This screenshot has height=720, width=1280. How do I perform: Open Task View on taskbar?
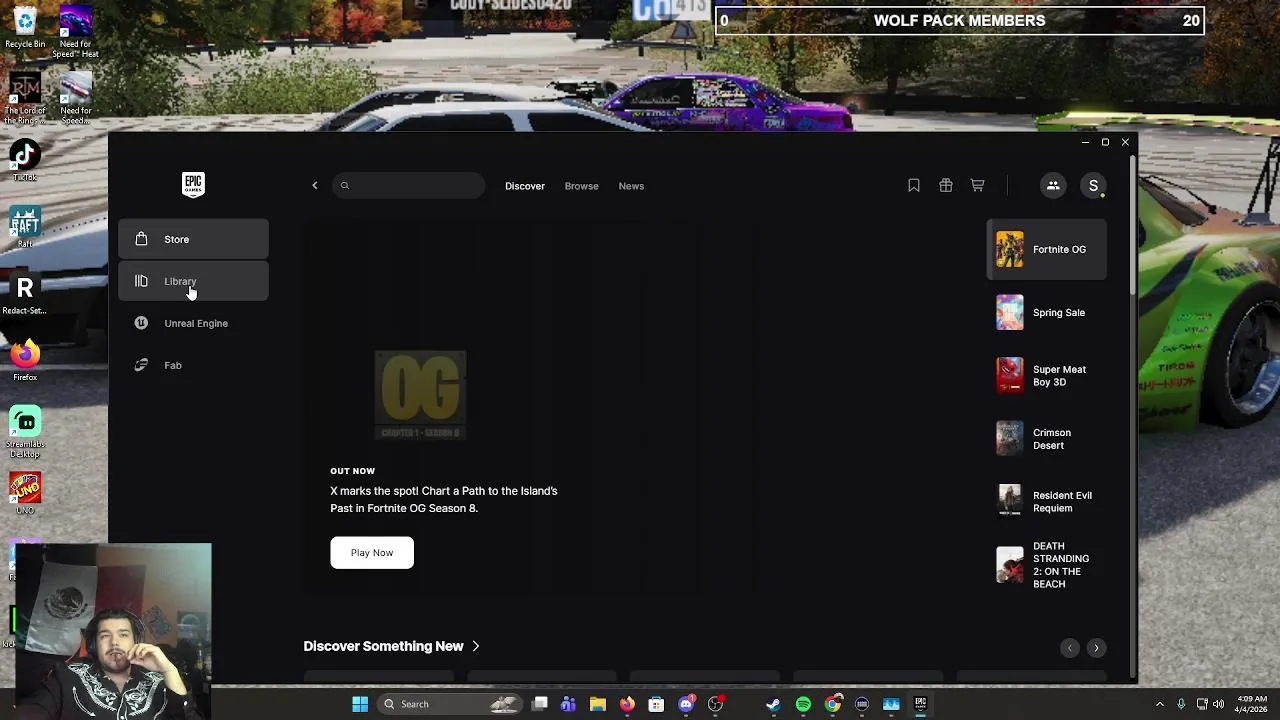(539, 704)
